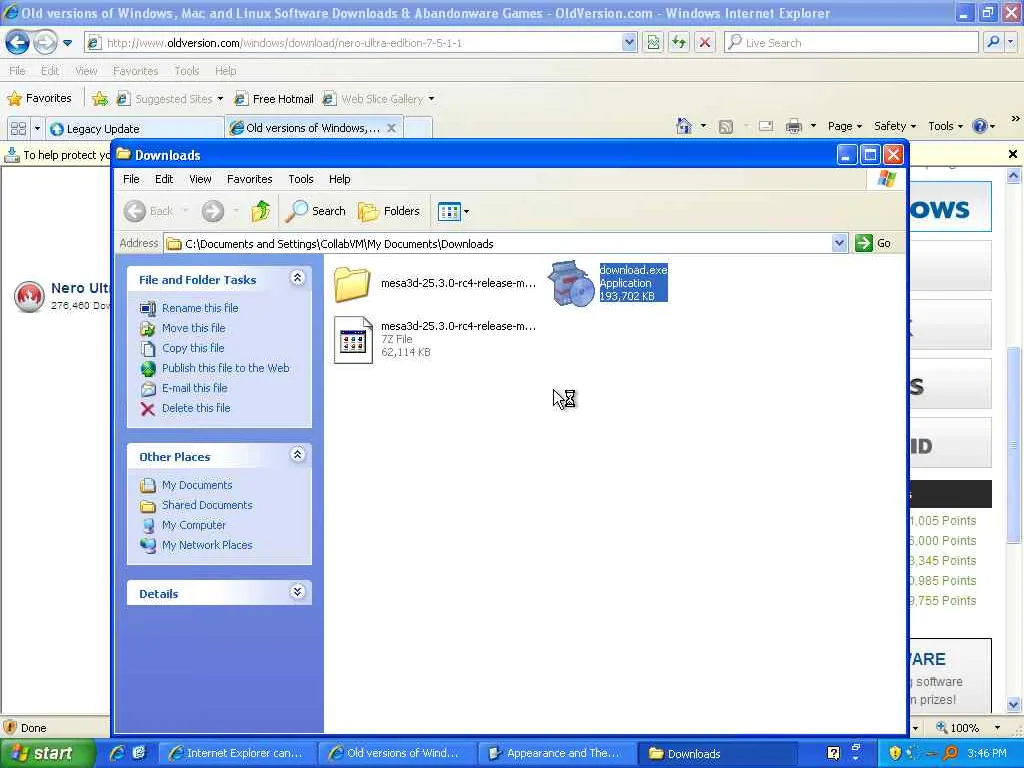
Task: Open the IE Page menu
Action: coord(844,126)
